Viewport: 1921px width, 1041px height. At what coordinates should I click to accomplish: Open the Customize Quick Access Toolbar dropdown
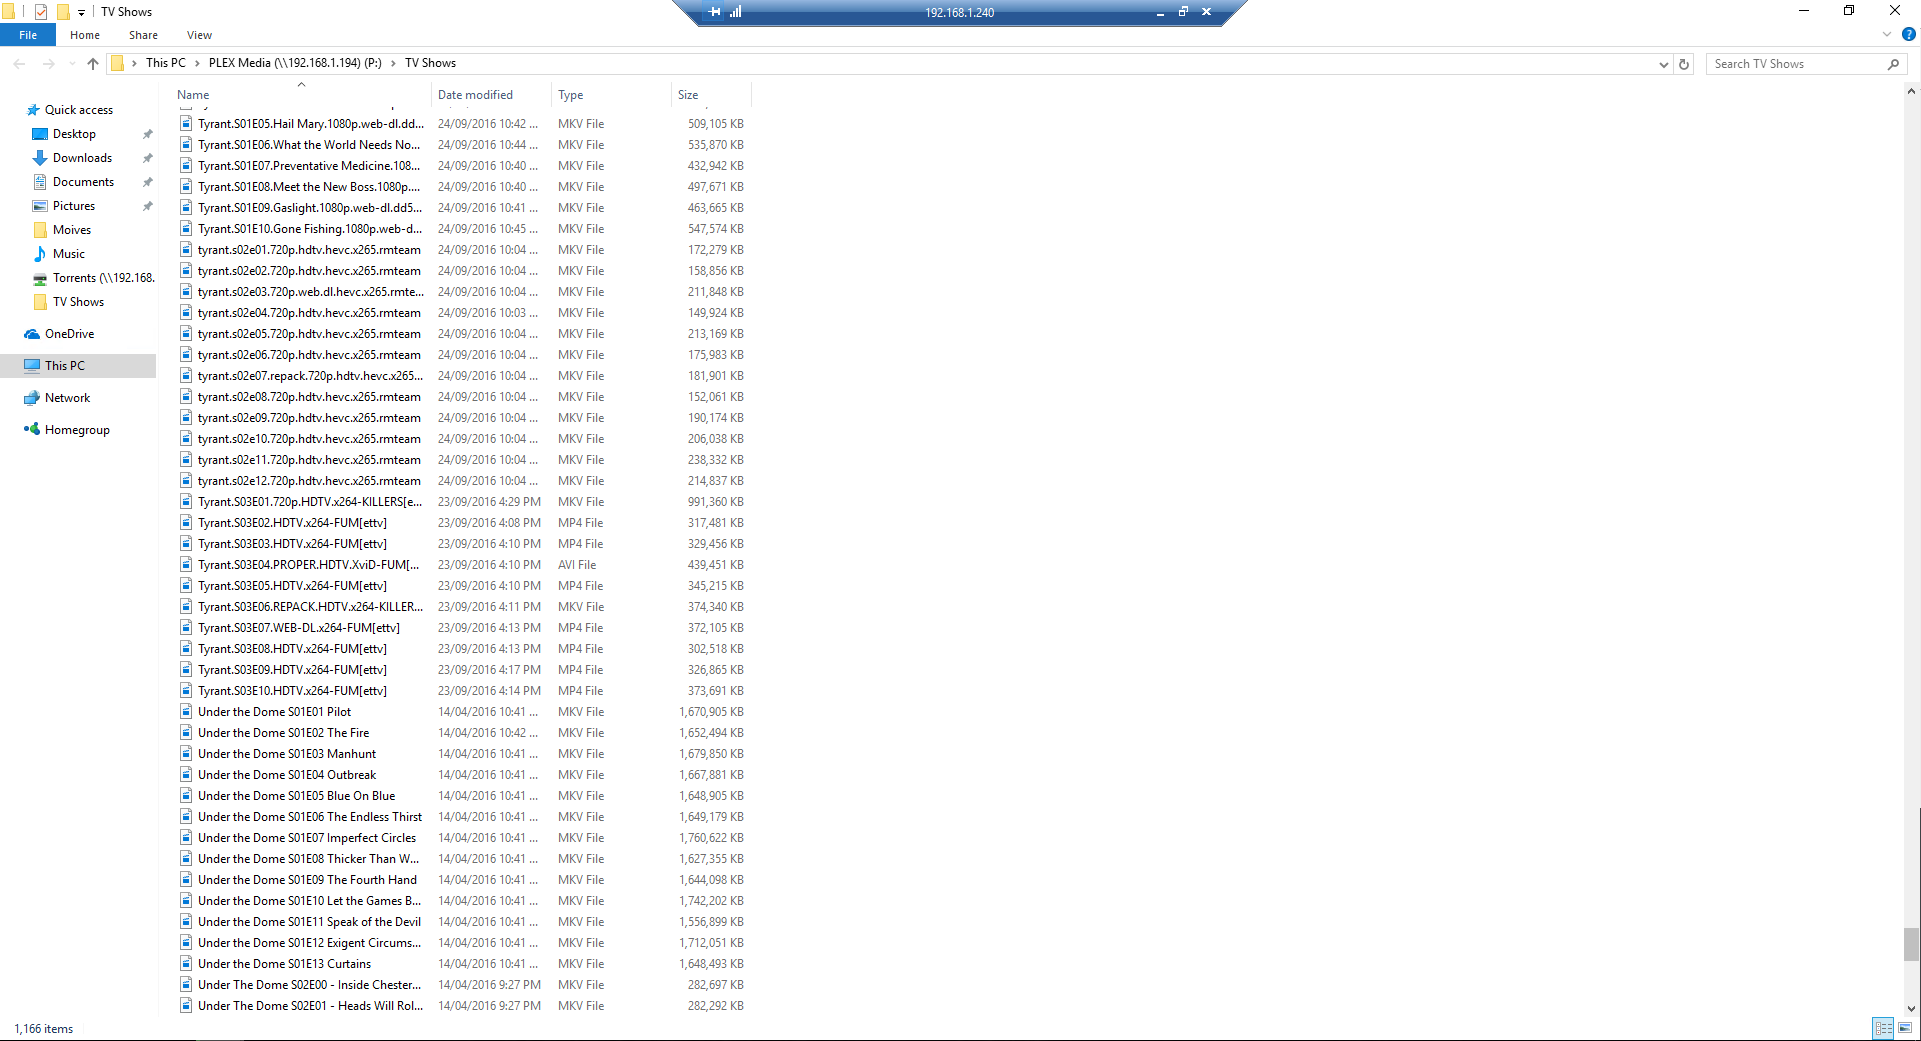click(81, 13)
